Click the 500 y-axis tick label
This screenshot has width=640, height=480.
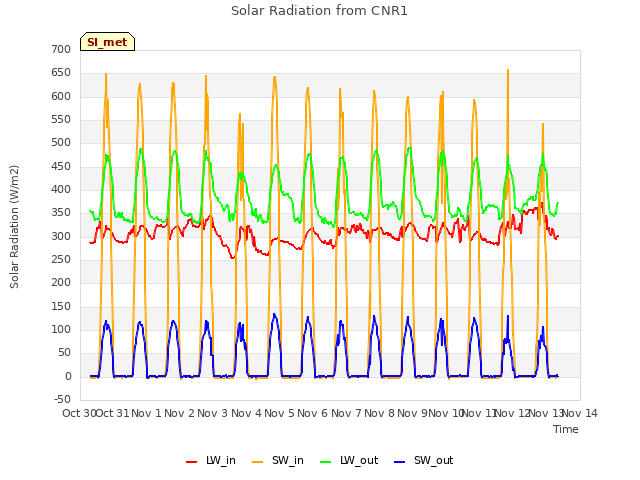tap(61, 142)
